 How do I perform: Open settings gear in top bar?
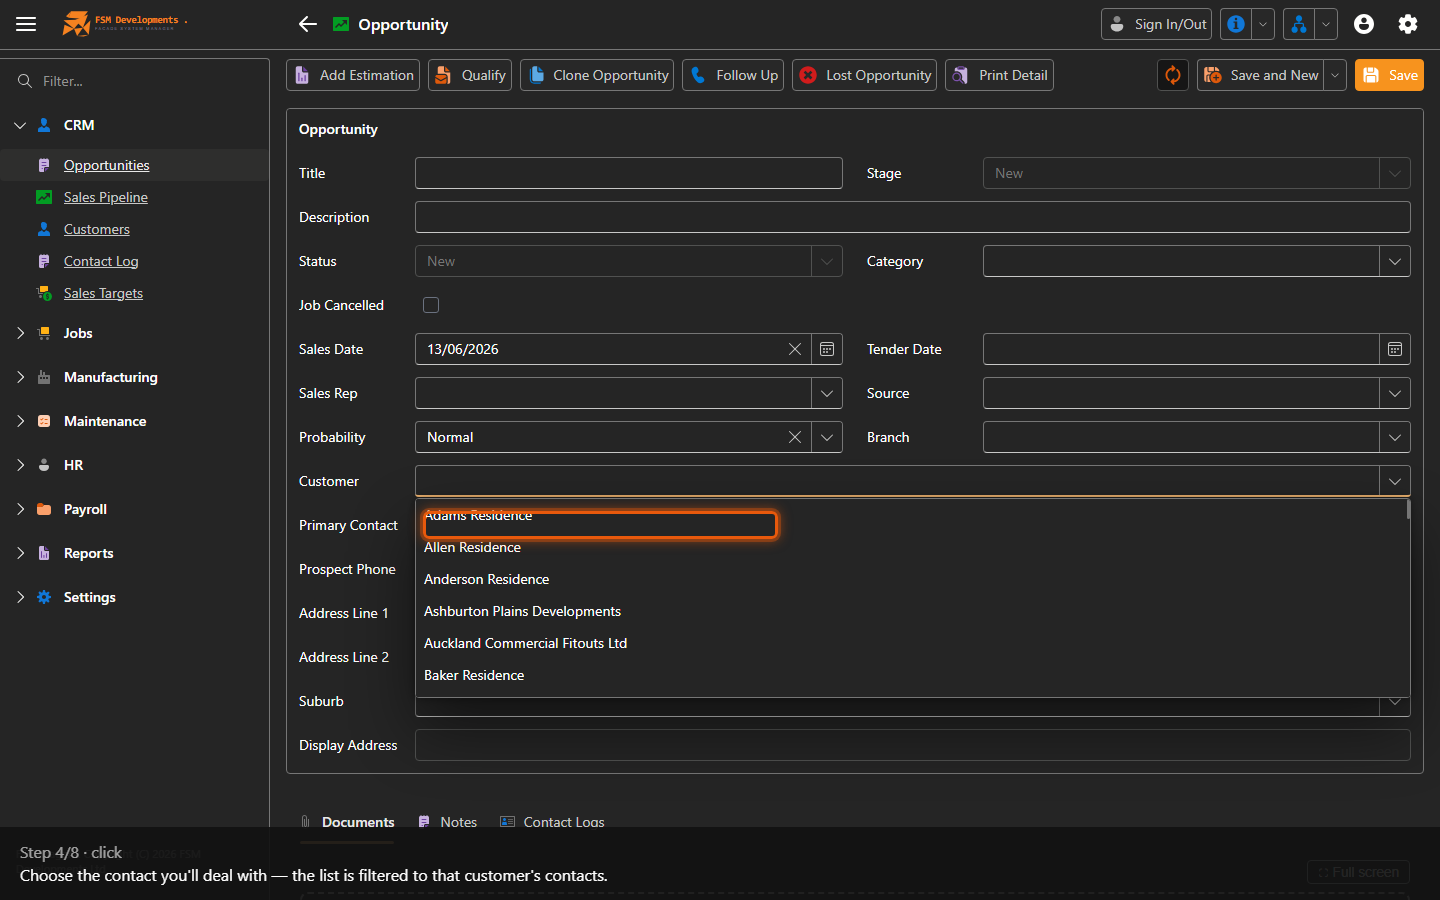click(1408, 24)
